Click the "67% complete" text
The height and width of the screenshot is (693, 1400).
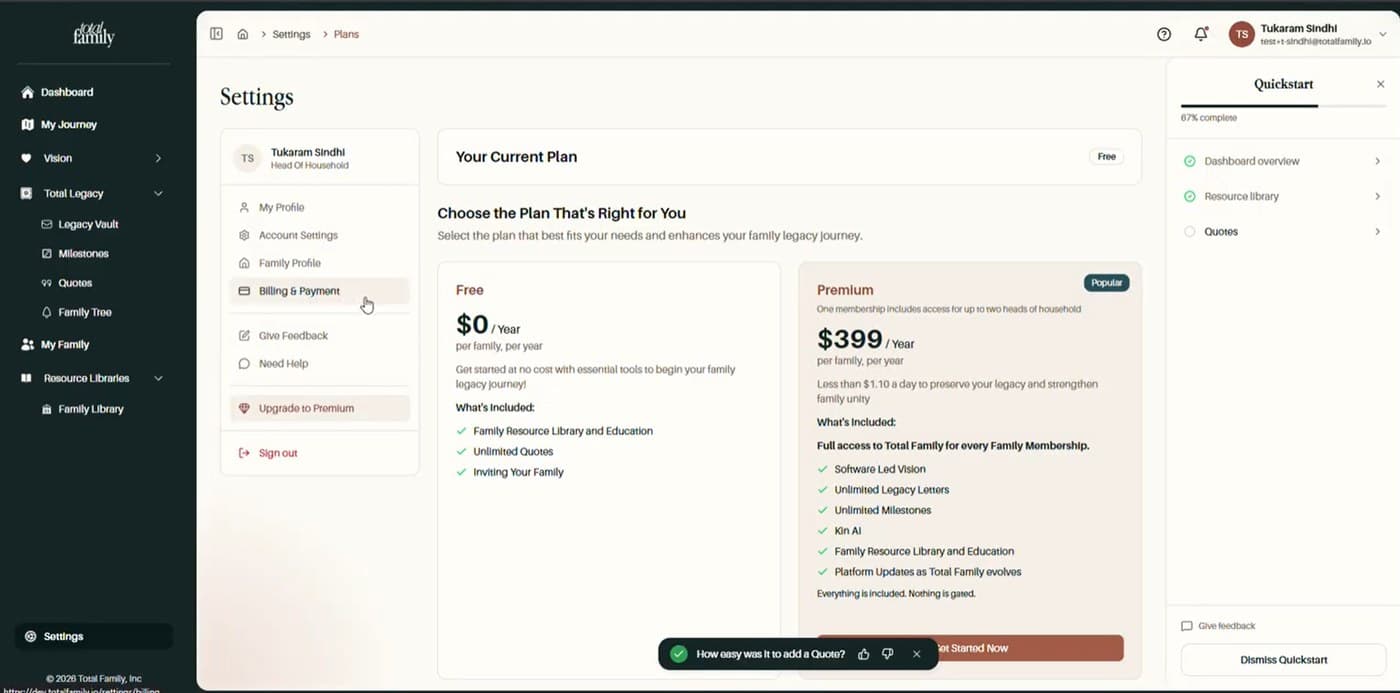point(1209,118)
